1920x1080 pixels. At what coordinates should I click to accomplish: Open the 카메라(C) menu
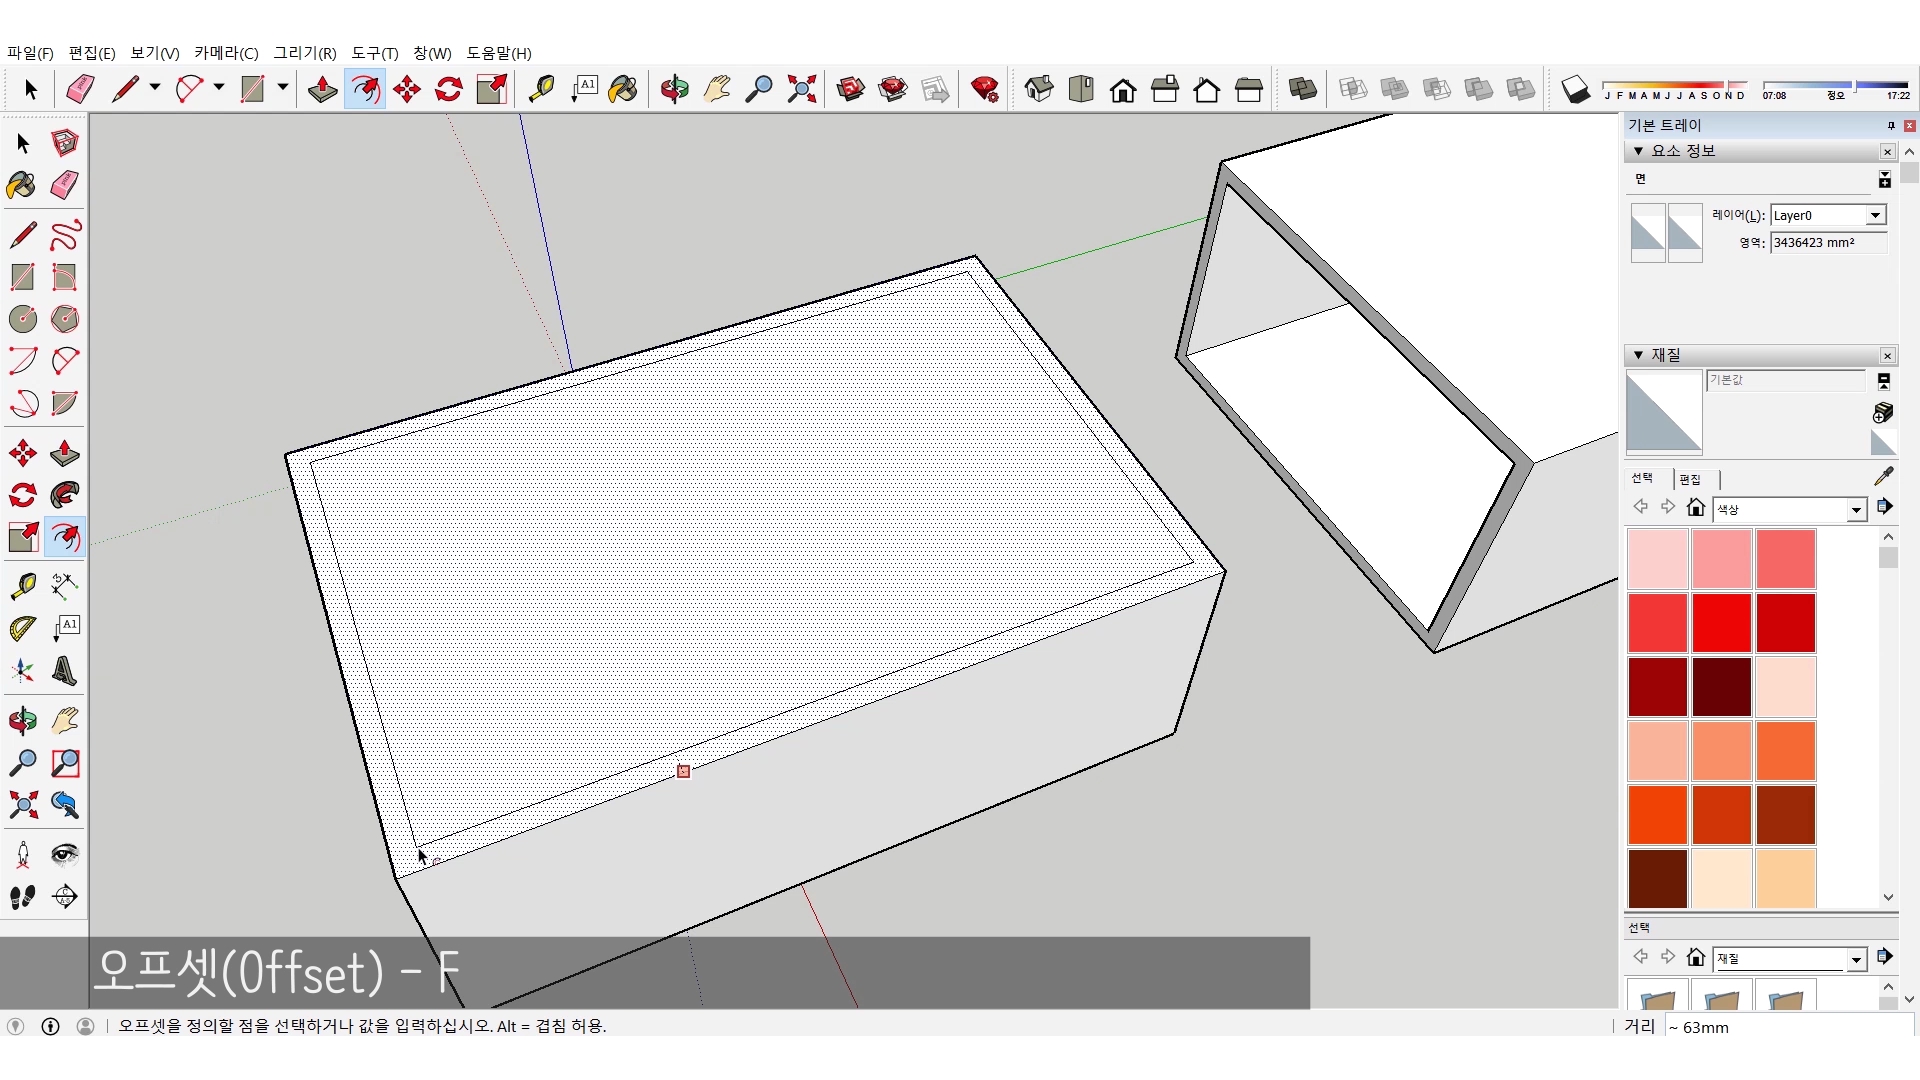[226, 53]
